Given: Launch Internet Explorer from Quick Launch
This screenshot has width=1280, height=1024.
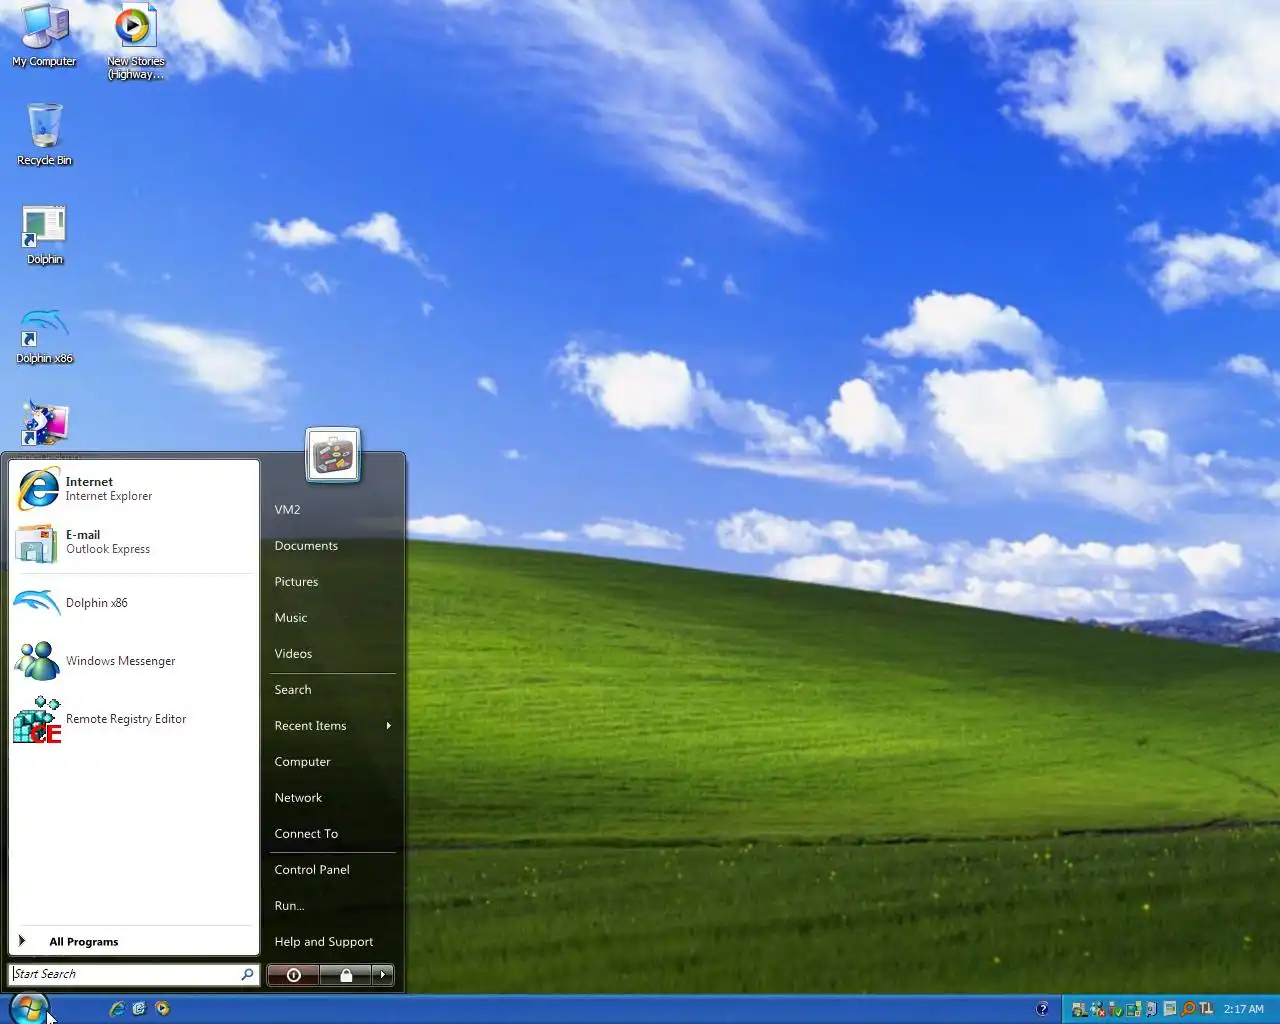Looking at the screenshot, I should coord(117,1009).
